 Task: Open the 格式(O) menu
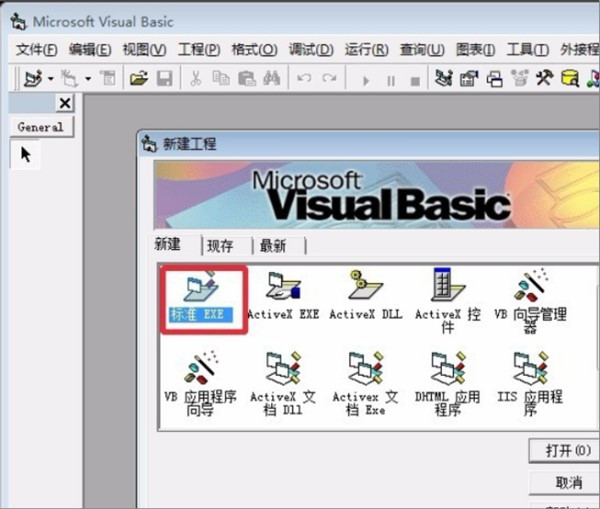[x=254, y=50]
